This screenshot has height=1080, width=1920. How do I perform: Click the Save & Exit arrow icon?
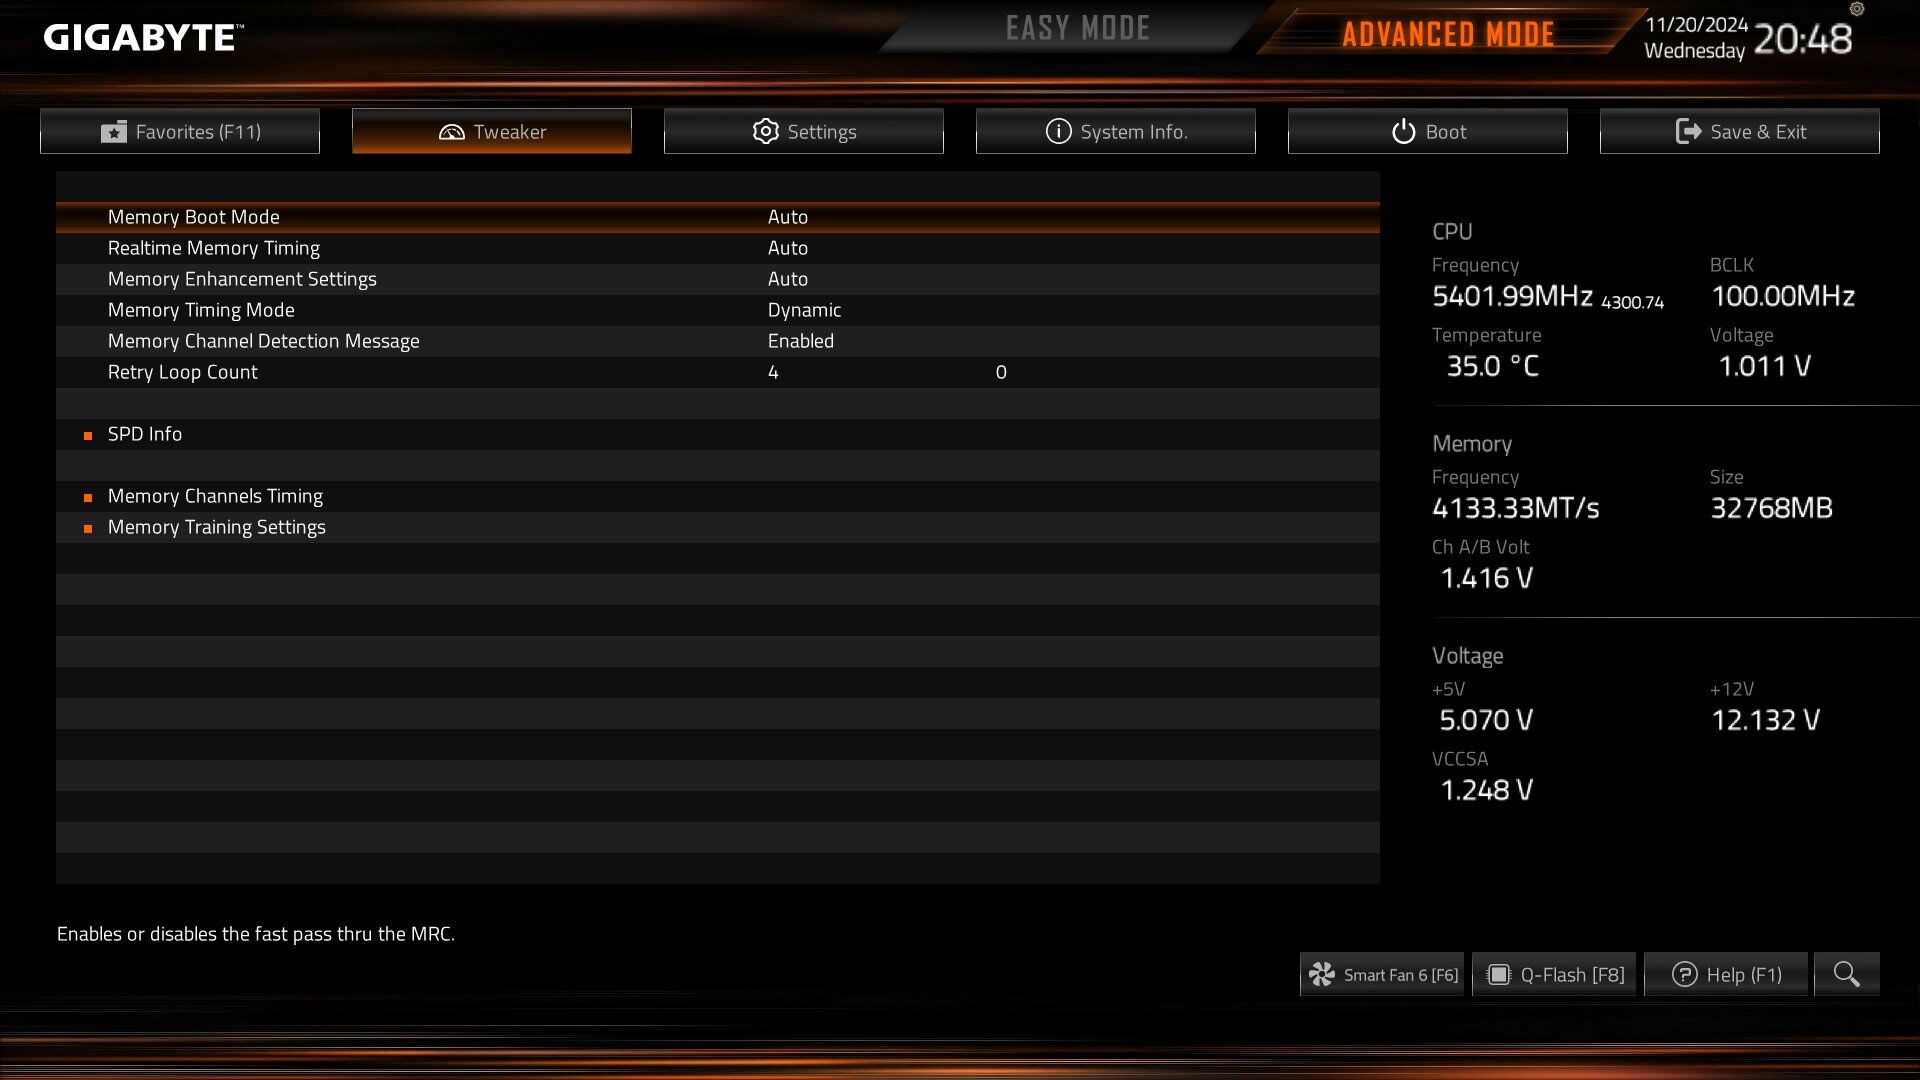(1688, 131)
